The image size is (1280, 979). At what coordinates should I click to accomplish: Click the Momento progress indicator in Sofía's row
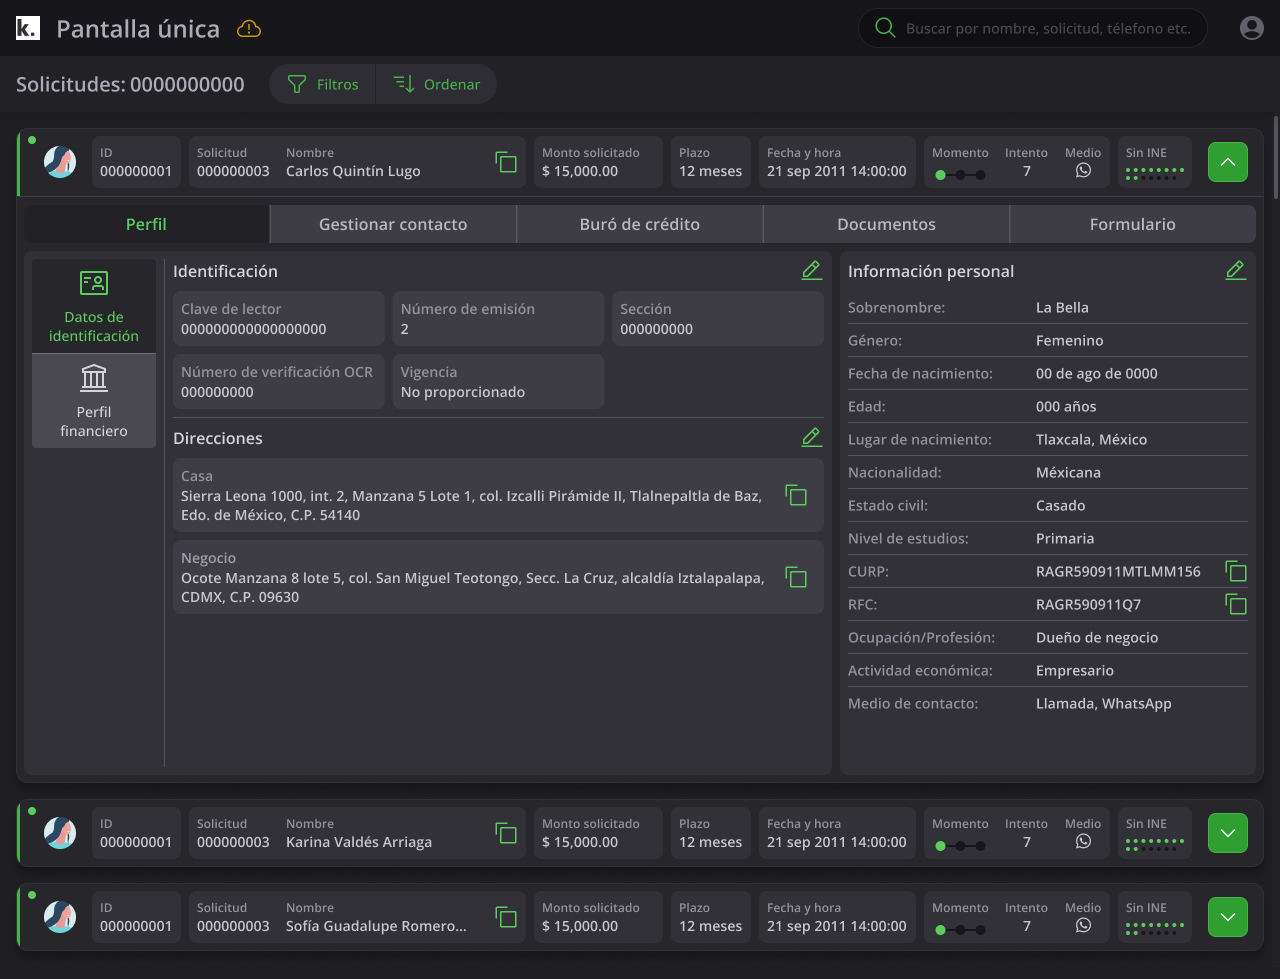[960, 930]
